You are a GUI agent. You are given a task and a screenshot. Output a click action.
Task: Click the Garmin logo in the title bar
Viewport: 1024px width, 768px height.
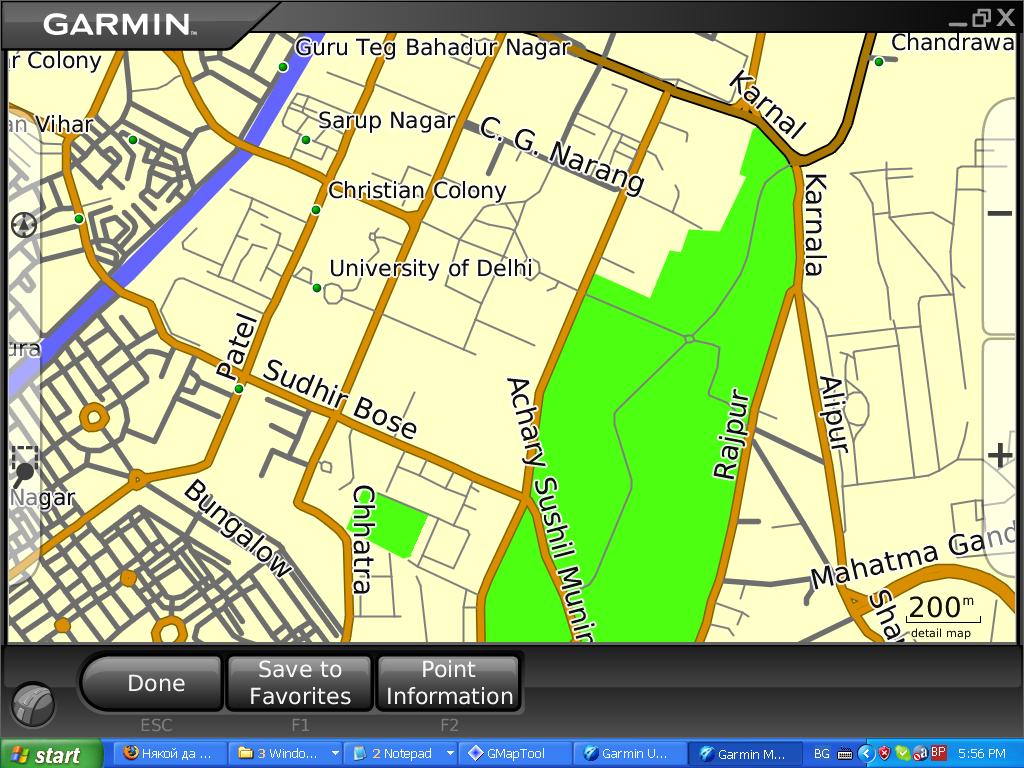point(118,25)
